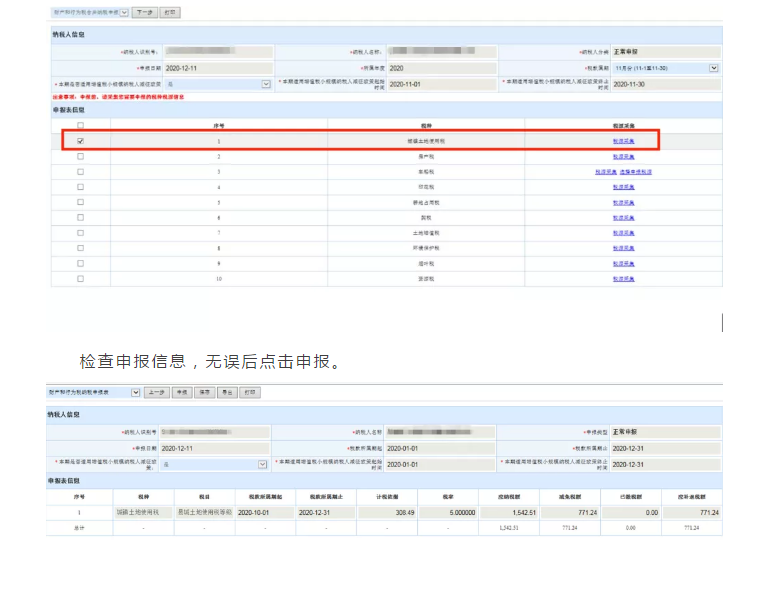Click the 已缴税额 cell showing 0.00
The height and width of the screenshot is (595, 776).
click(630, 512)
